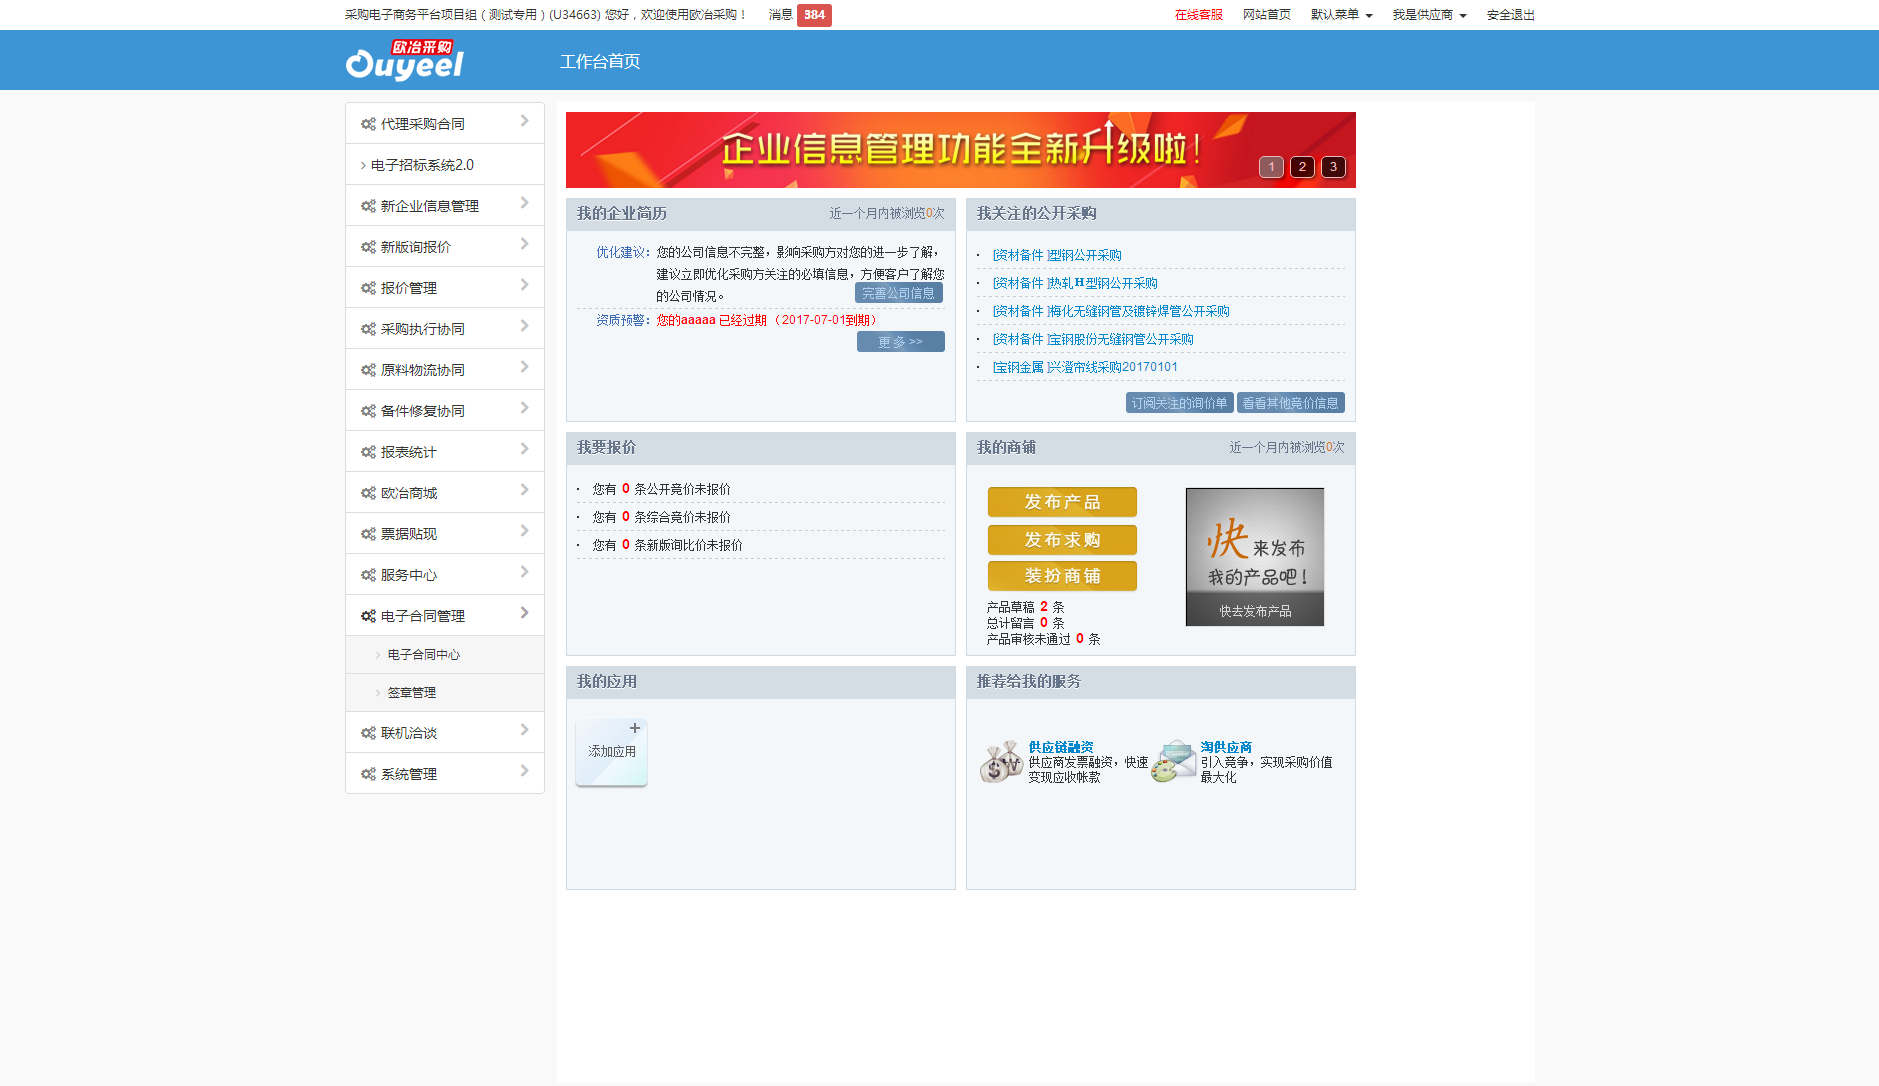Screen dimensions: 1879x1086
Task: Click expired qualification warning text
Action: click(768, 320)
